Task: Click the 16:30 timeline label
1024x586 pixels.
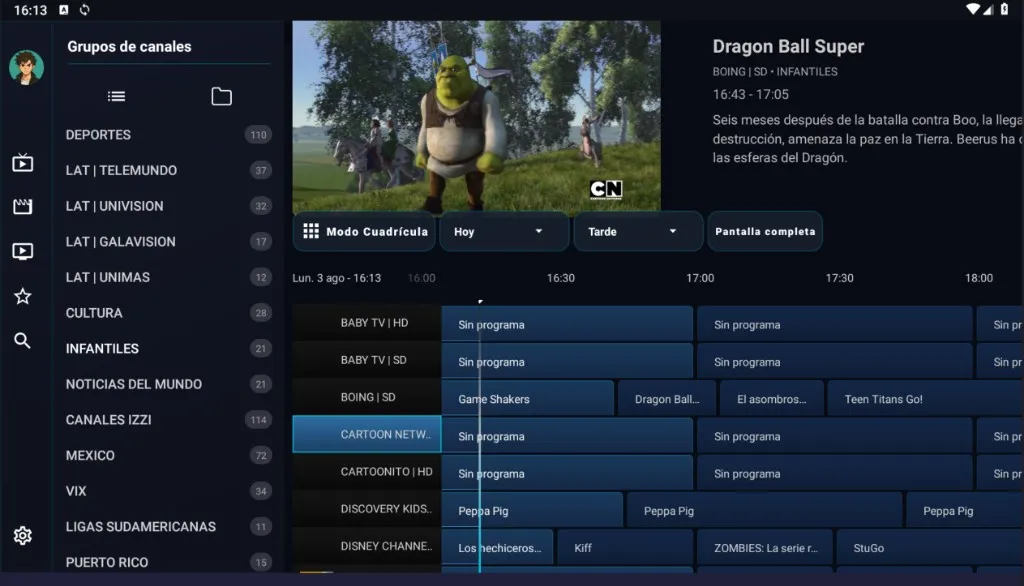Action: coord(560,278)
